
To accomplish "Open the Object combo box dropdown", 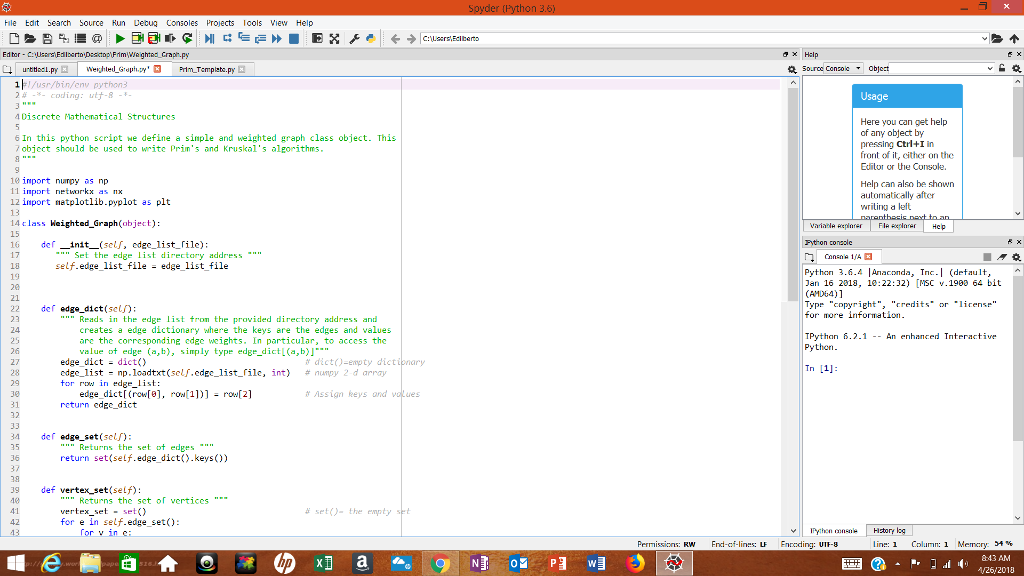I will 990,67.
